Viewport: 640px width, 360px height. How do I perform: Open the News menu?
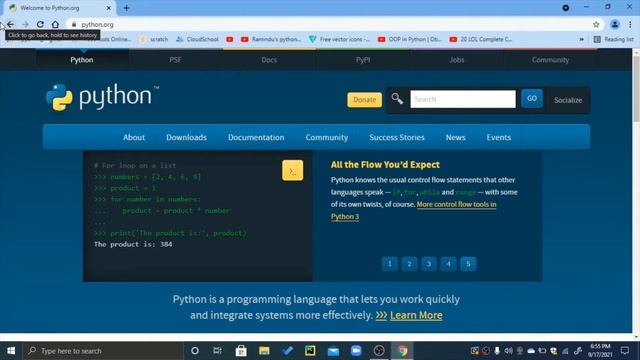(456, 137)
